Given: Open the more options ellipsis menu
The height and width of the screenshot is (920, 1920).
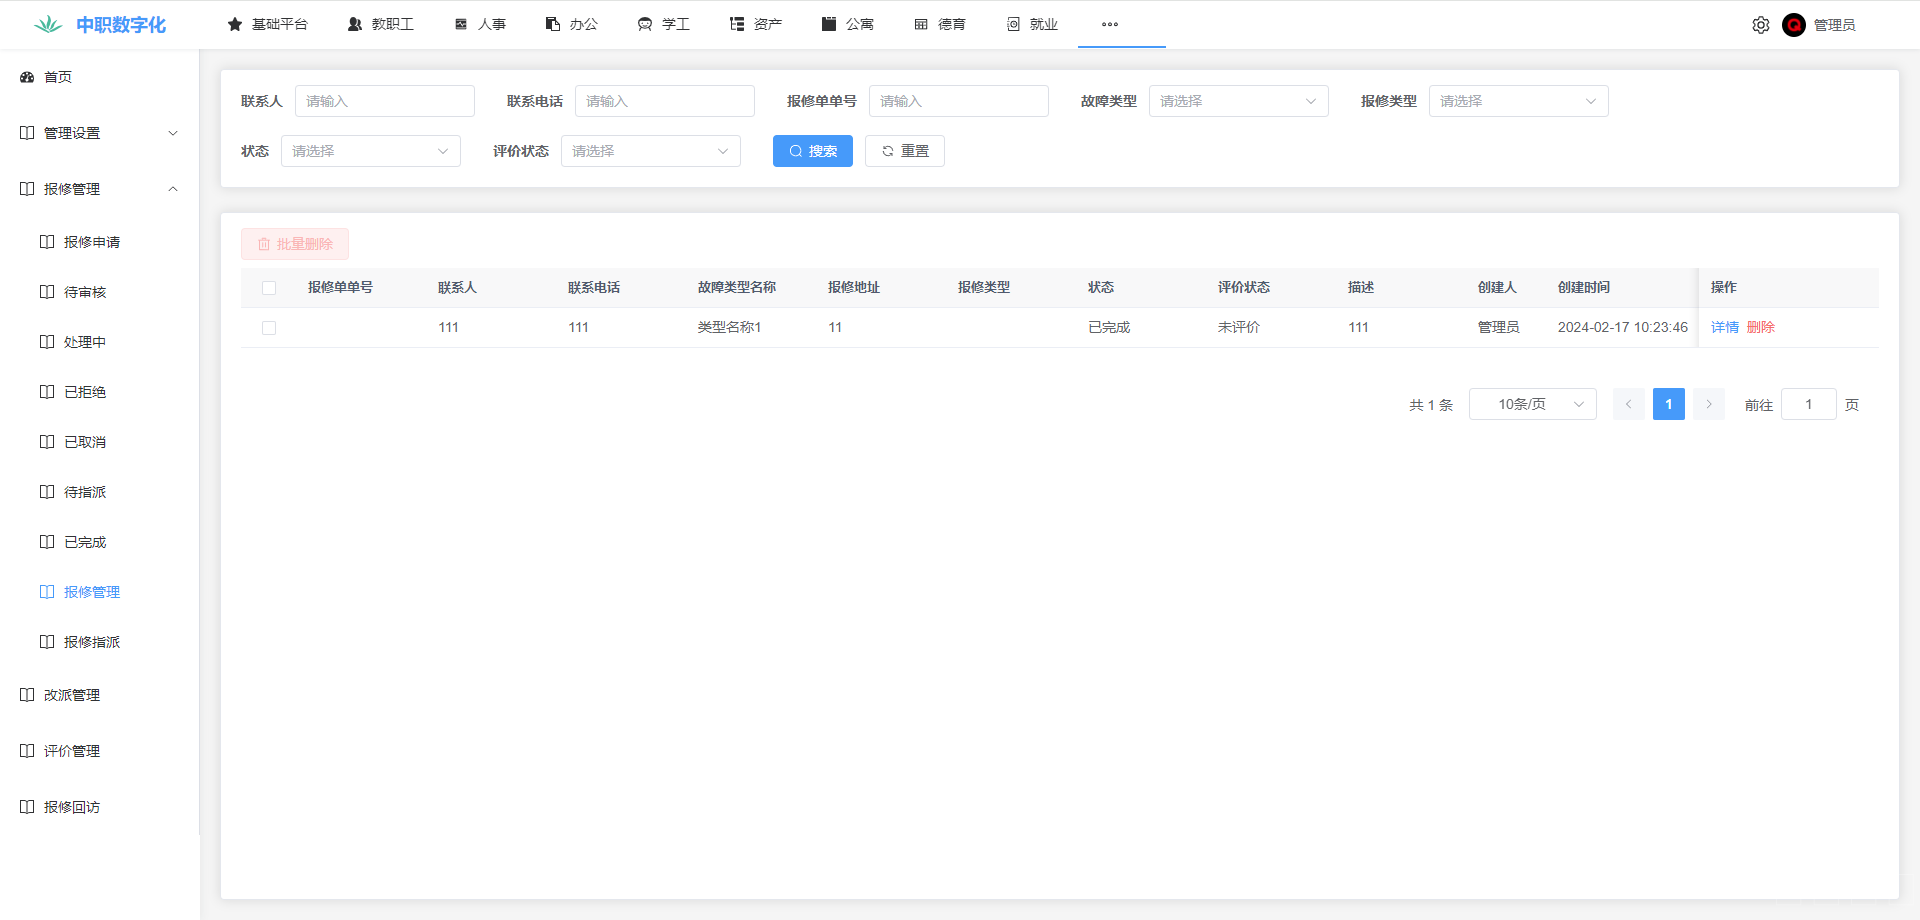Looking at the screenshot, I should tap(1109, 24).
